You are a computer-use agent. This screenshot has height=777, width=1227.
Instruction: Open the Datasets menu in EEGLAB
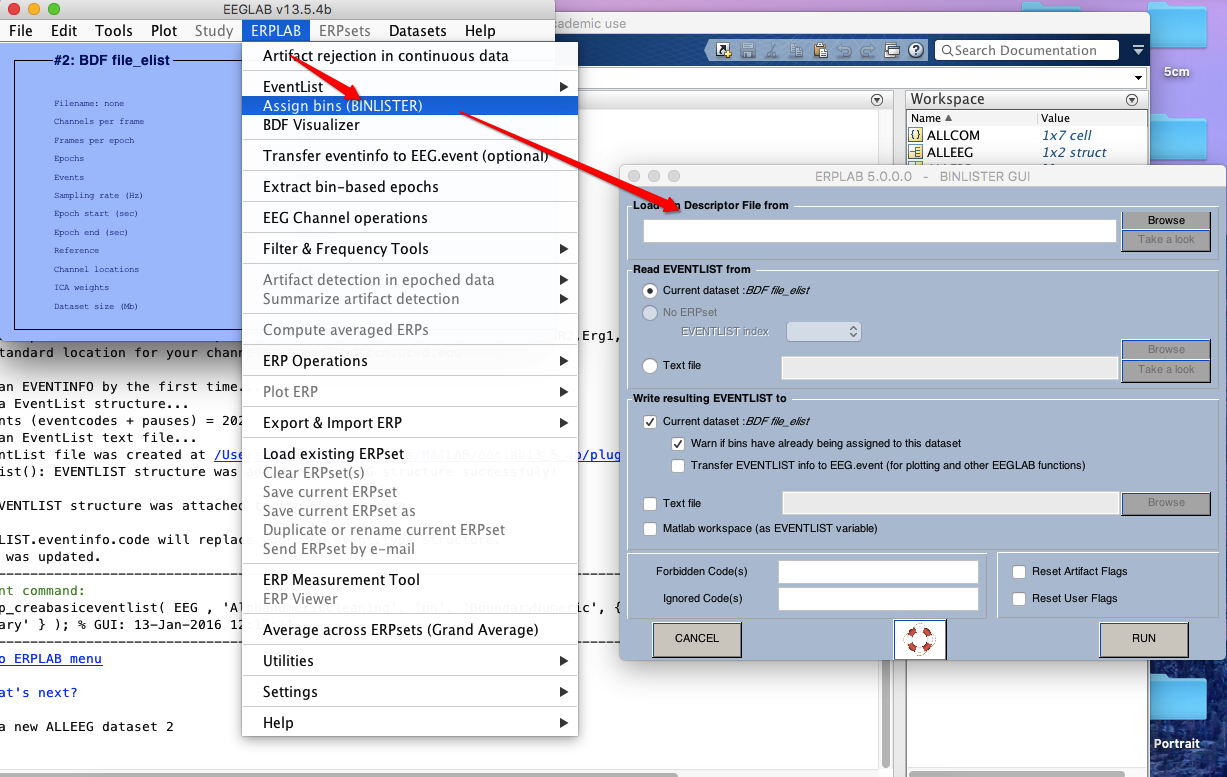[x=418, y=31]
